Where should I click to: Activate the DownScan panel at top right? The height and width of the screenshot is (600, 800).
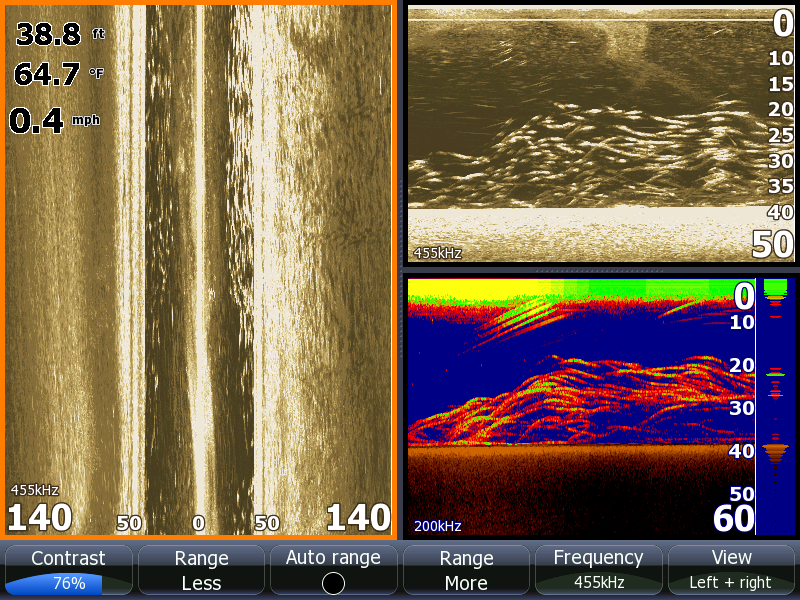coord(601,134)
